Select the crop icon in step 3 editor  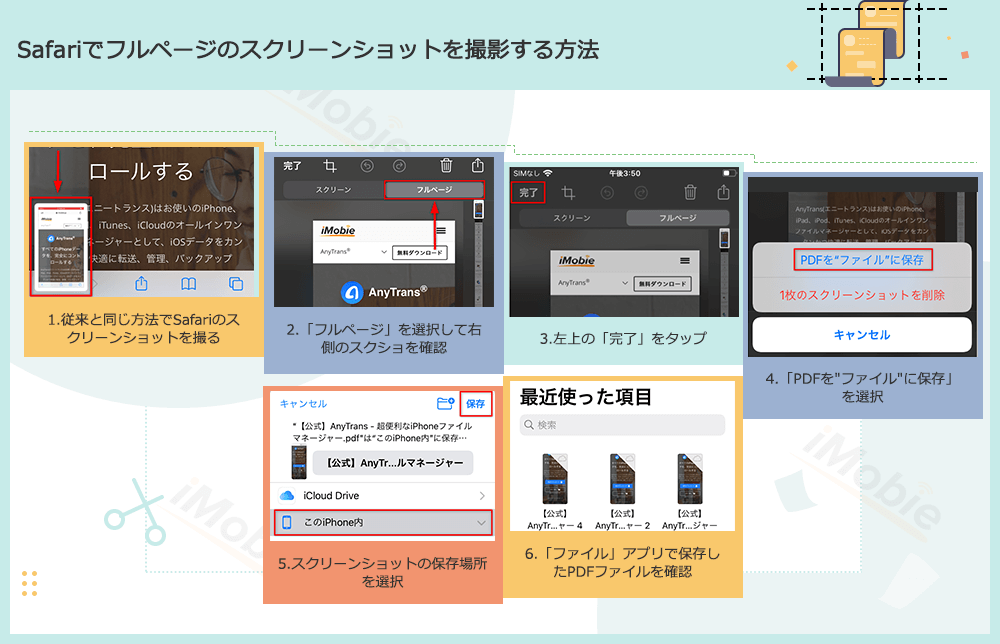pos(568,193)
